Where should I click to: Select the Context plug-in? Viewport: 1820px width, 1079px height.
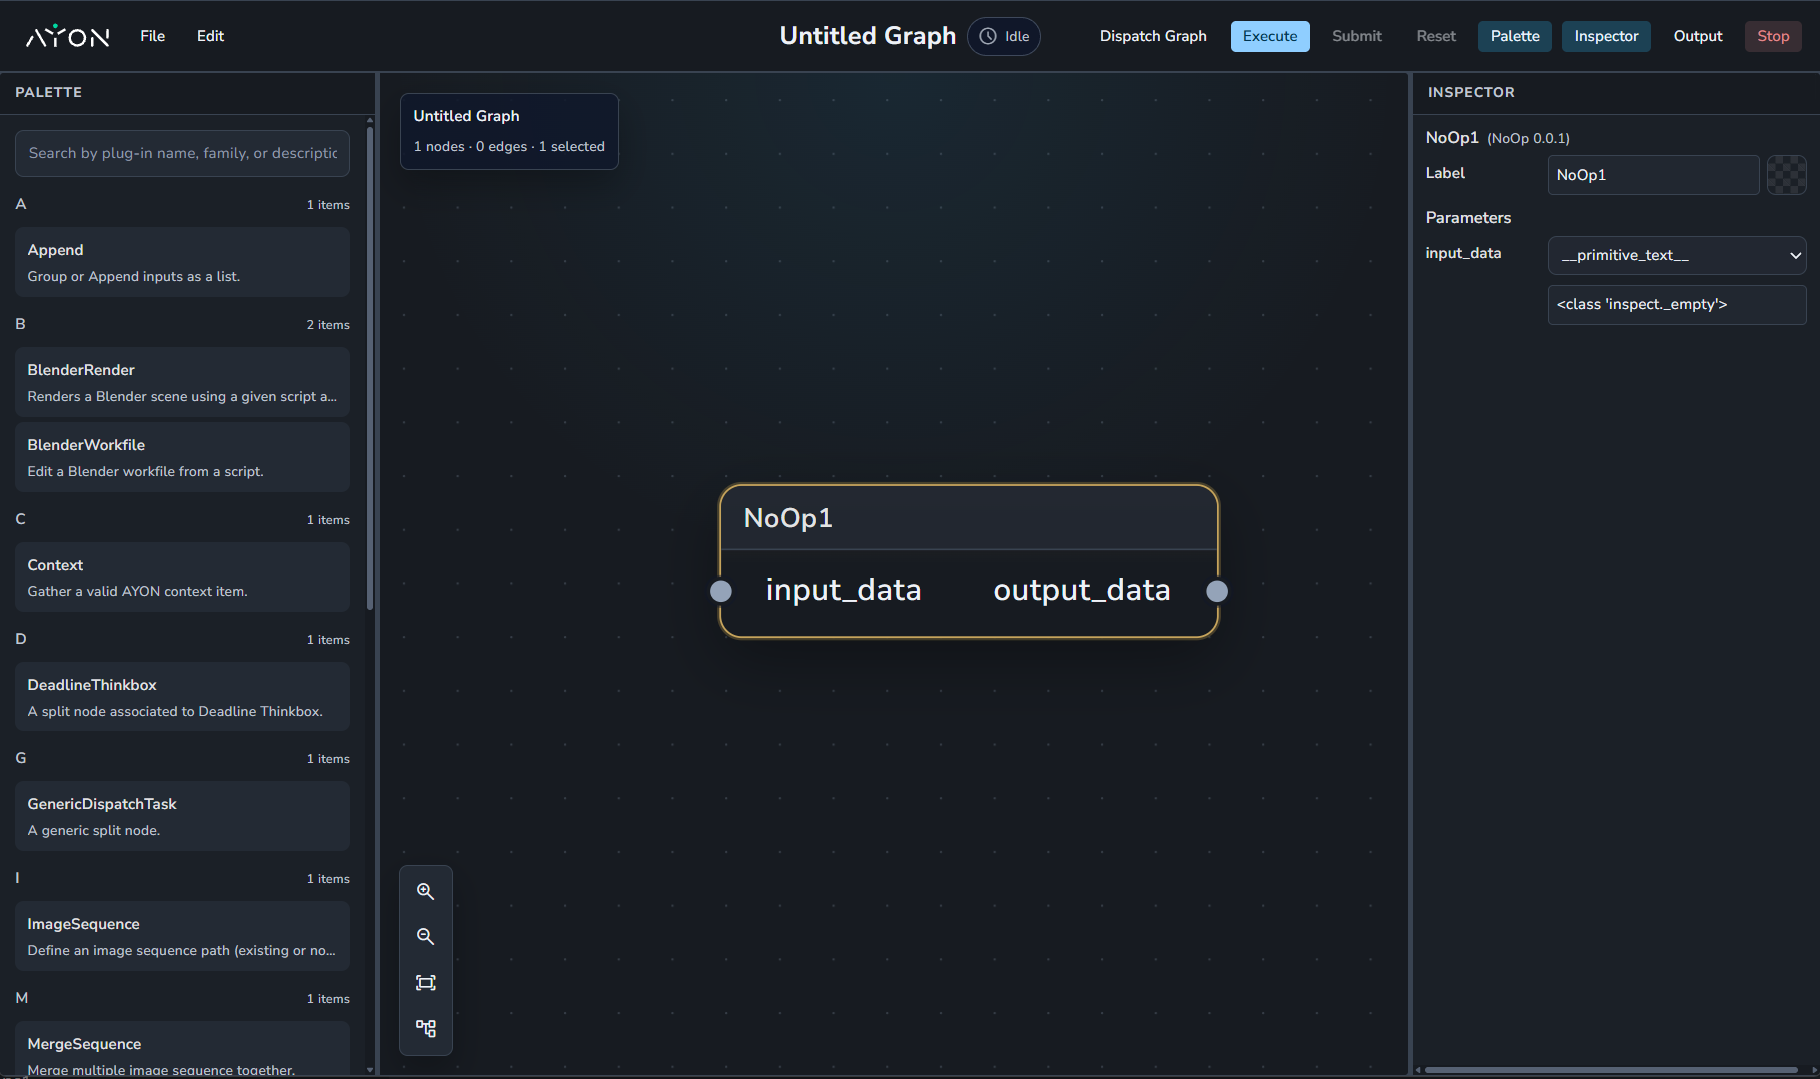182,577
